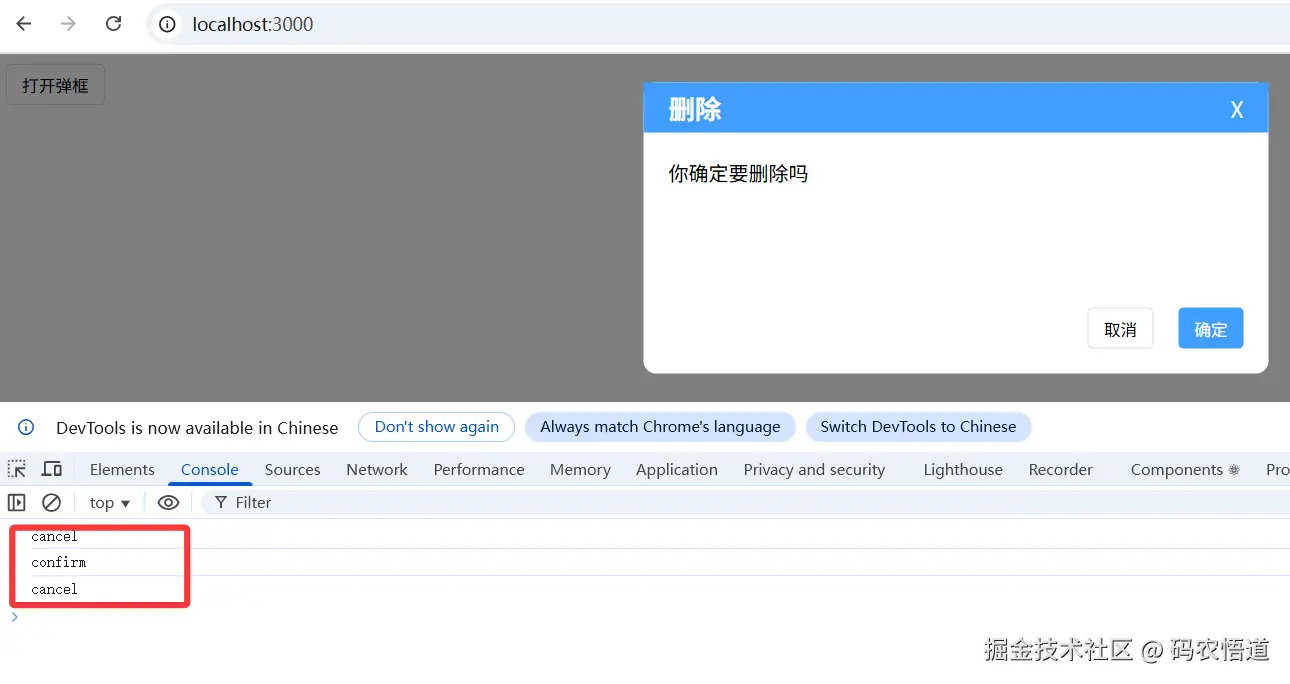Open the top JavaScript context dropdown
The image size is (1290, 684).
click(x=110, y=502)
